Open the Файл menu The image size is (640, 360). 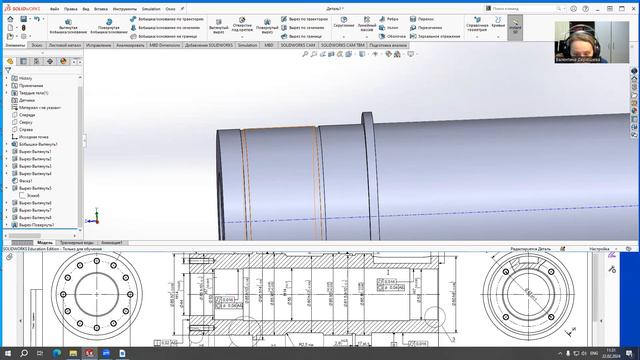[x=54, y=9]
